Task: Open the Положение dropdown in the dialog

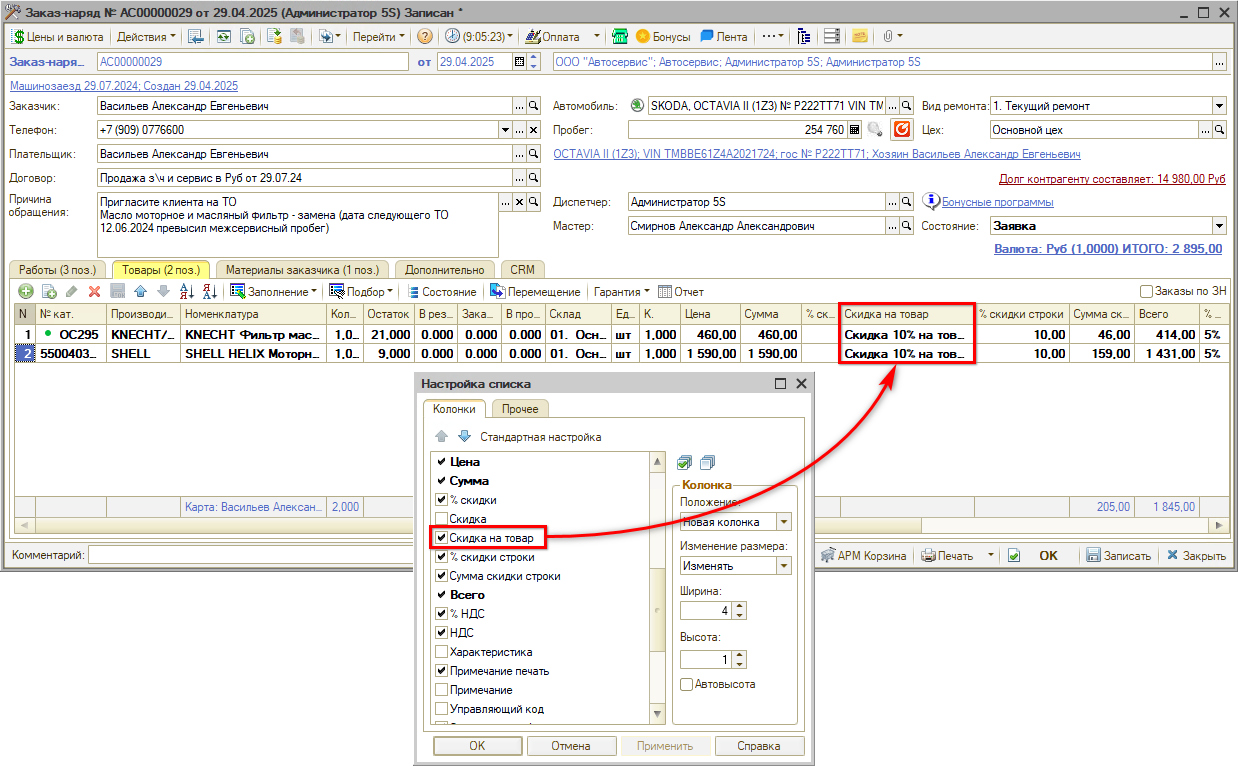Action: pyautogui.click(x=783, y=522)
